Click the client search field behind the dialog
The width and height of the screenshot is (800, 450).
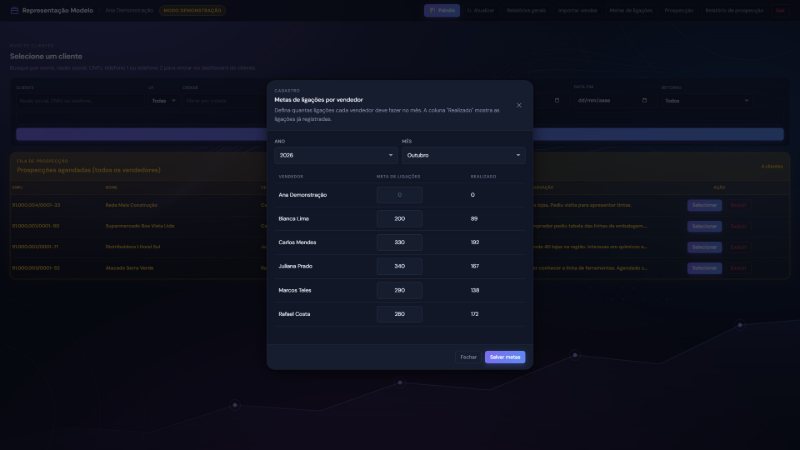pos(80,101)
